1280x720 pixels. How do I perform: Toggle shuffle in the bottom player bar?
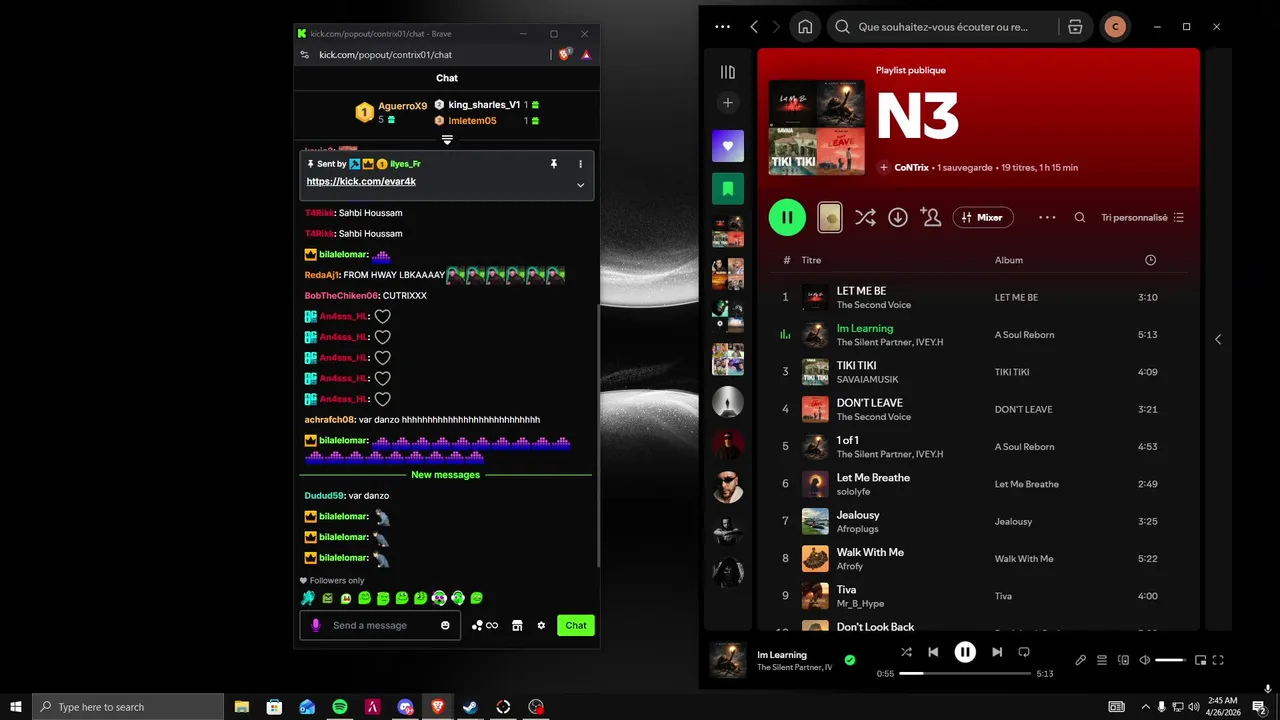click(906, 652)
